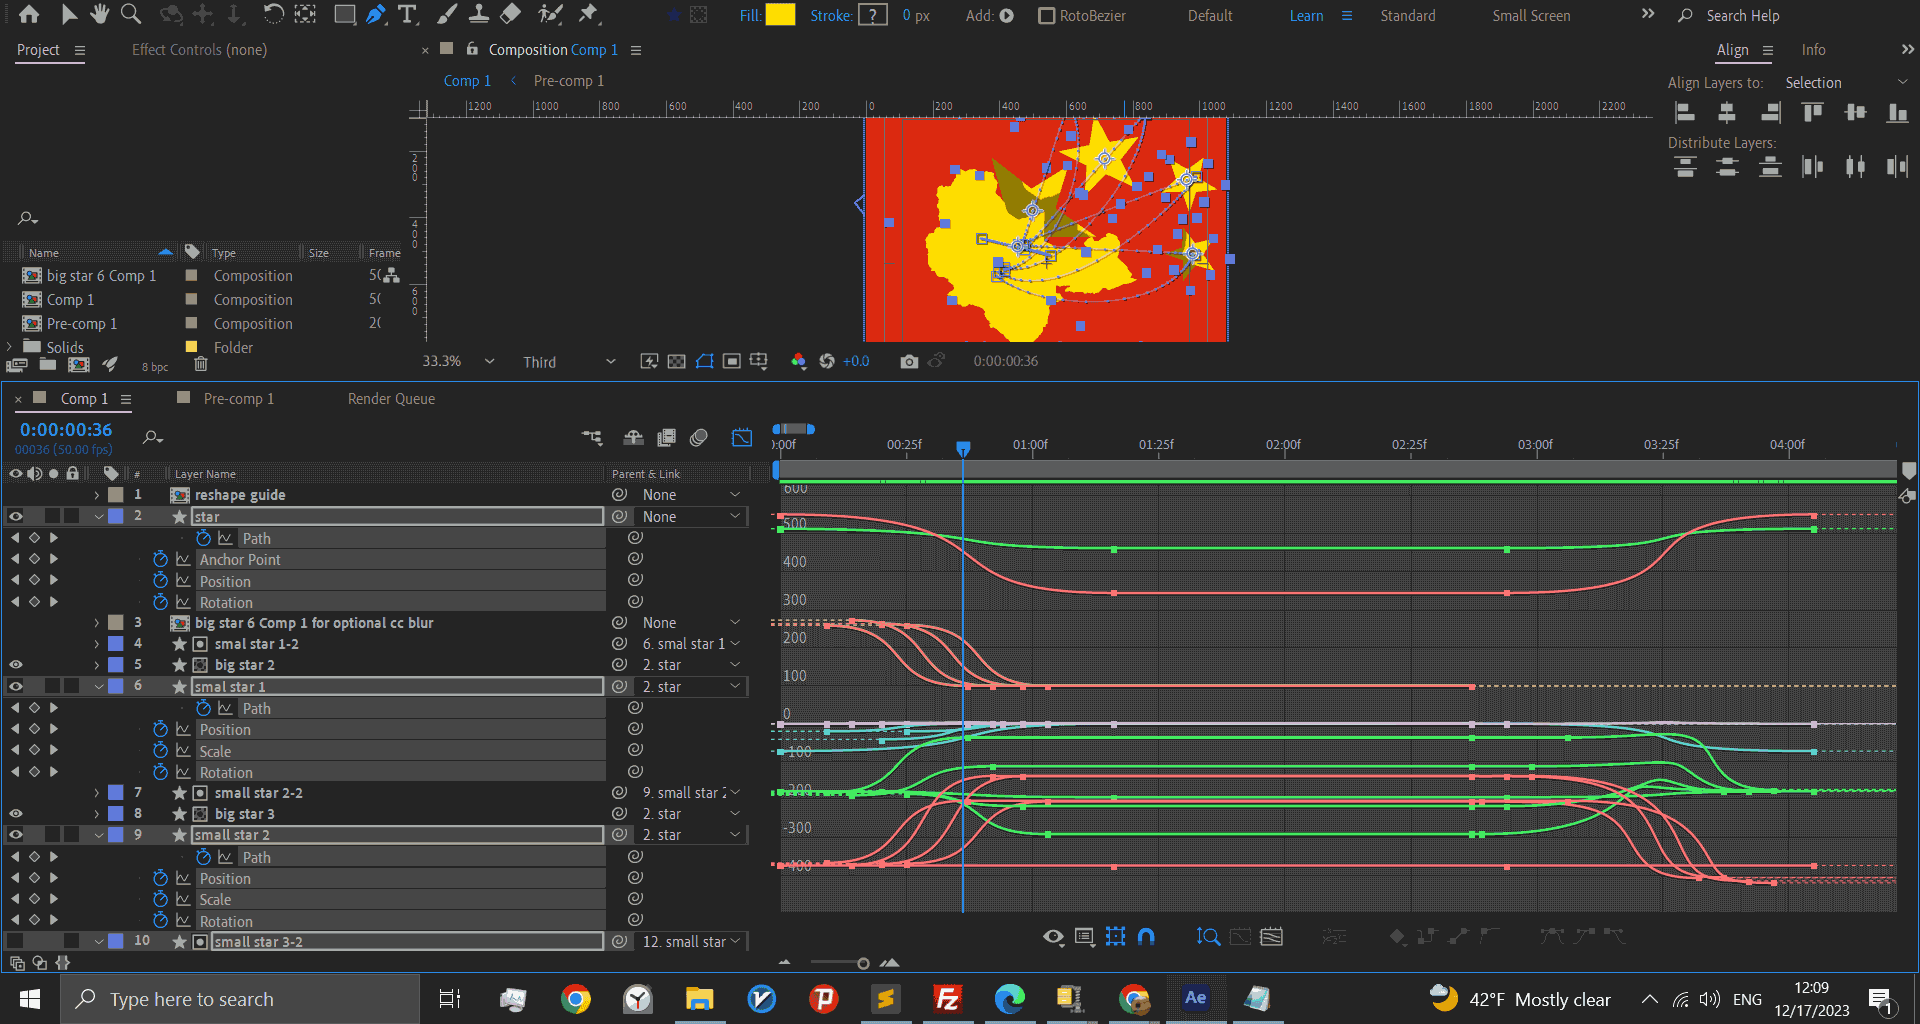
Task: Click the Stroke color swatch
Action: [872, 15]
